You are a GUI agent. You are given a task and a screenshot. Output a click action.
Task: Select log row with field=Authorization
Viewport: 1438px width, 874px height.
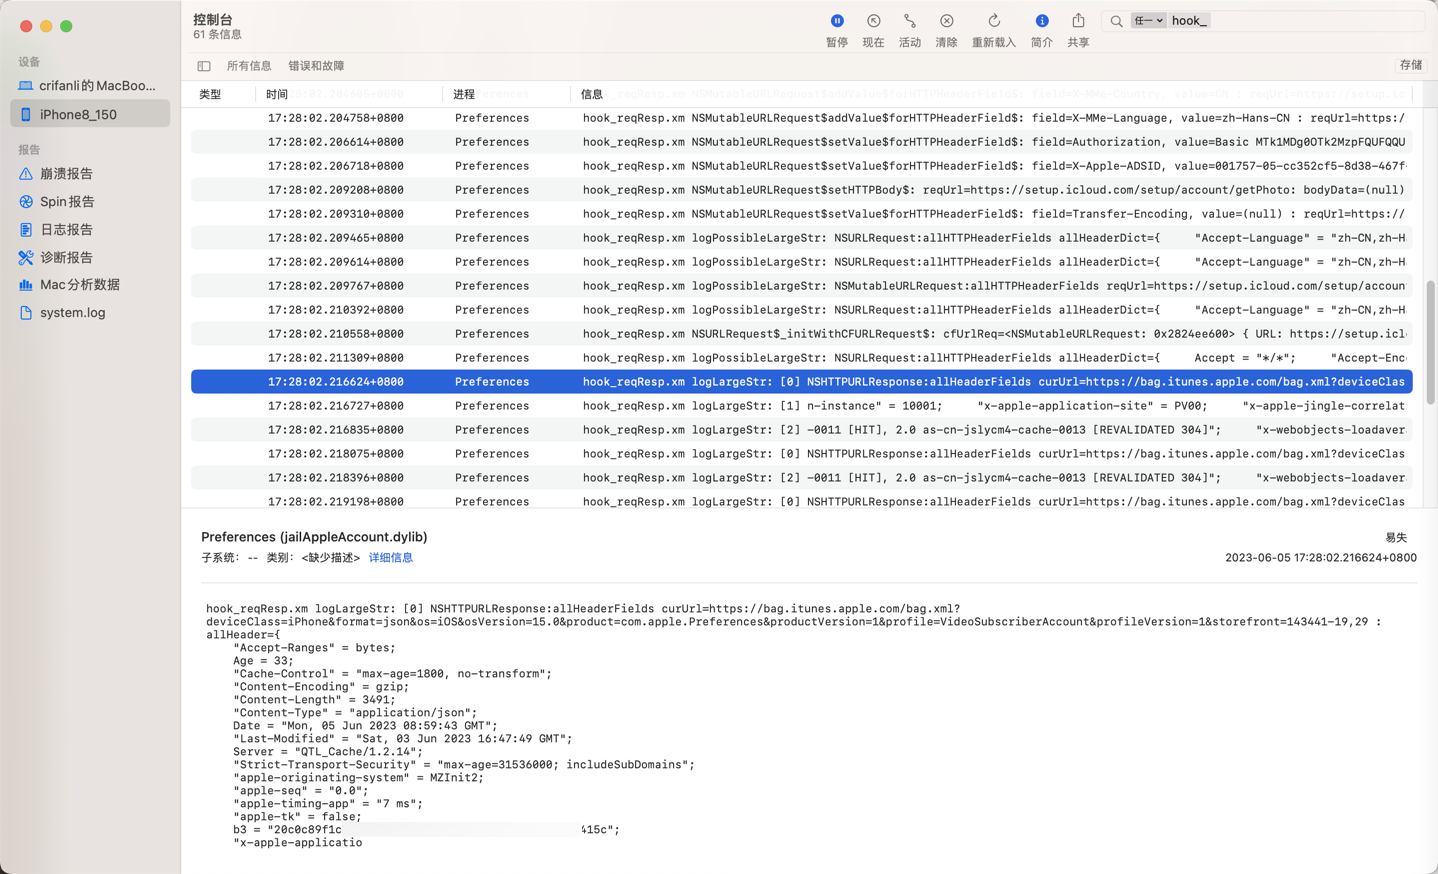click(x=802, y=142)
